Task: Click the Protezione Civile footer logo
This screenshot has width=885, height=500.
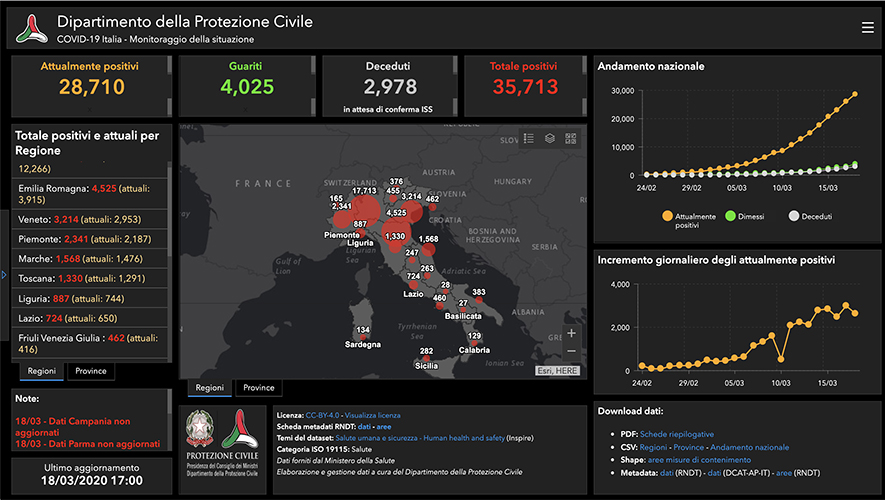Action: click(240, 429)
